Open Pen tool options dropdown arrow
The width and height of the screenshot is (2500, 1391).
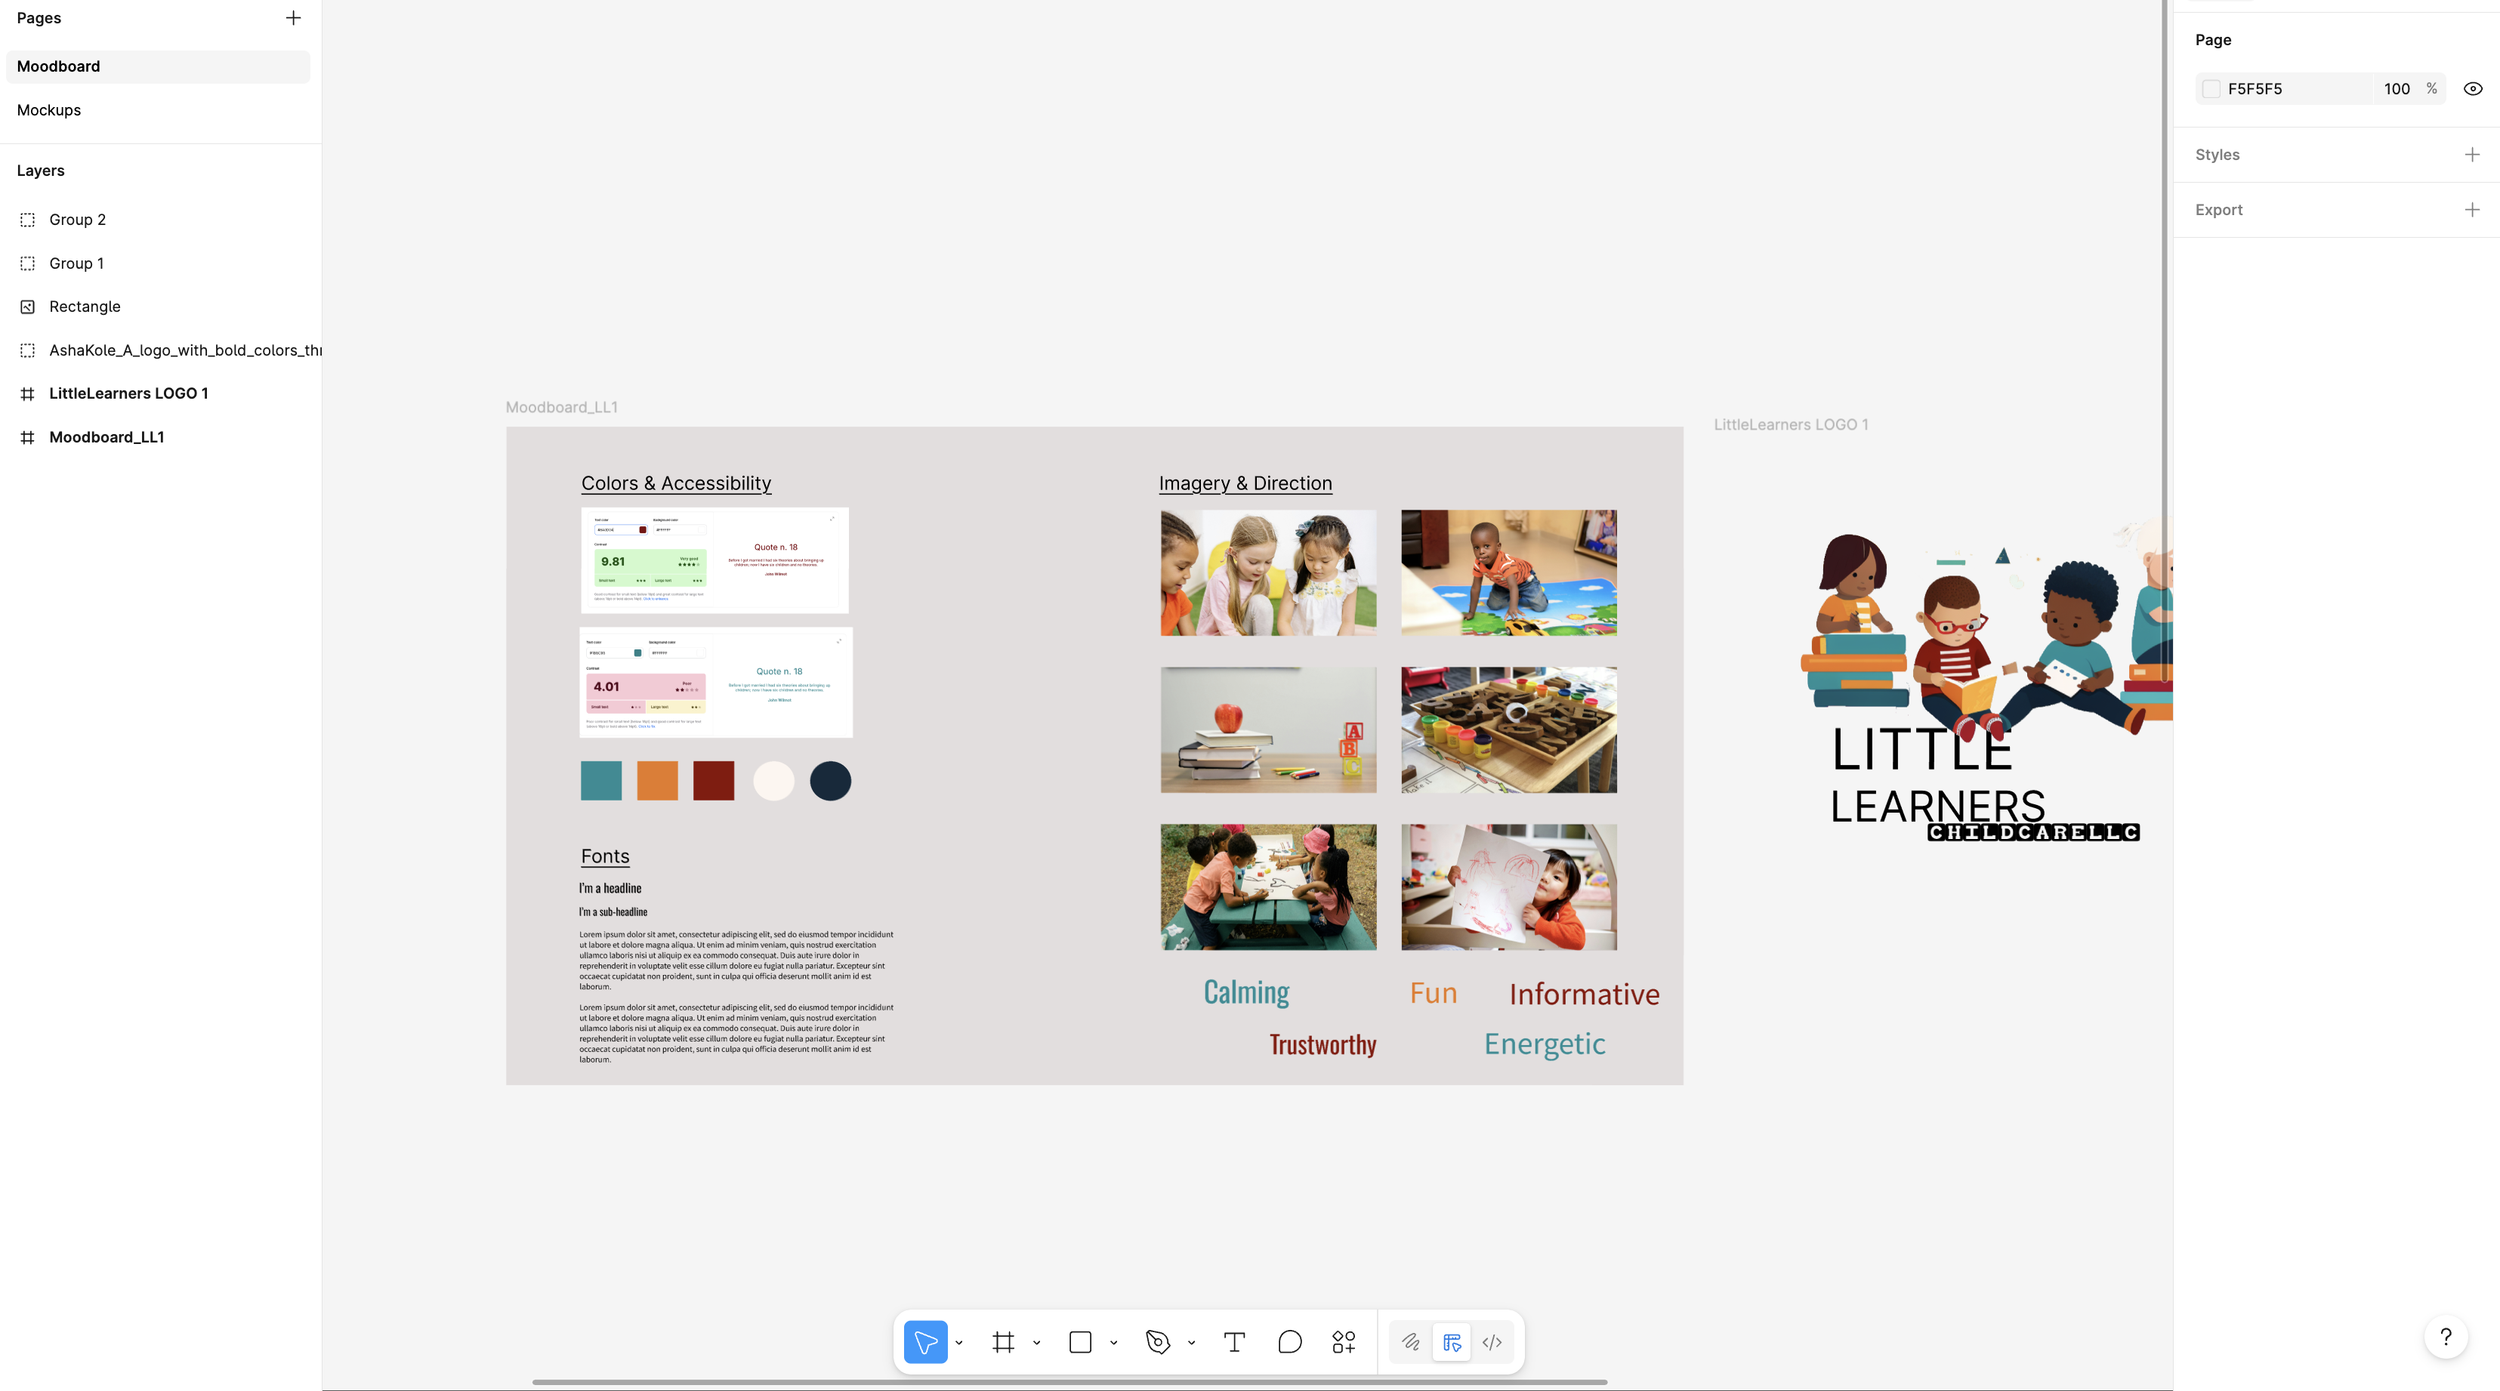tap(1191, 1343)
